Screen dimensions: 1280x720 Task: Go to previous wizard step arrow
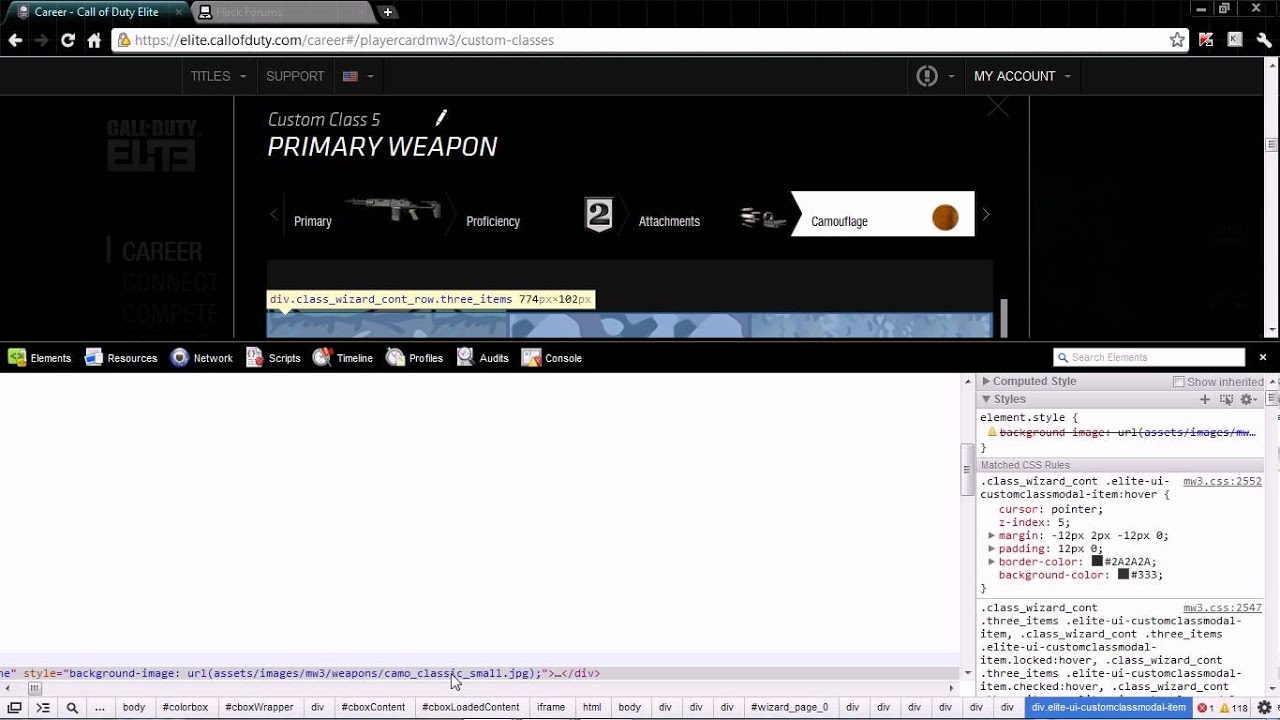[x=274, y=214]
